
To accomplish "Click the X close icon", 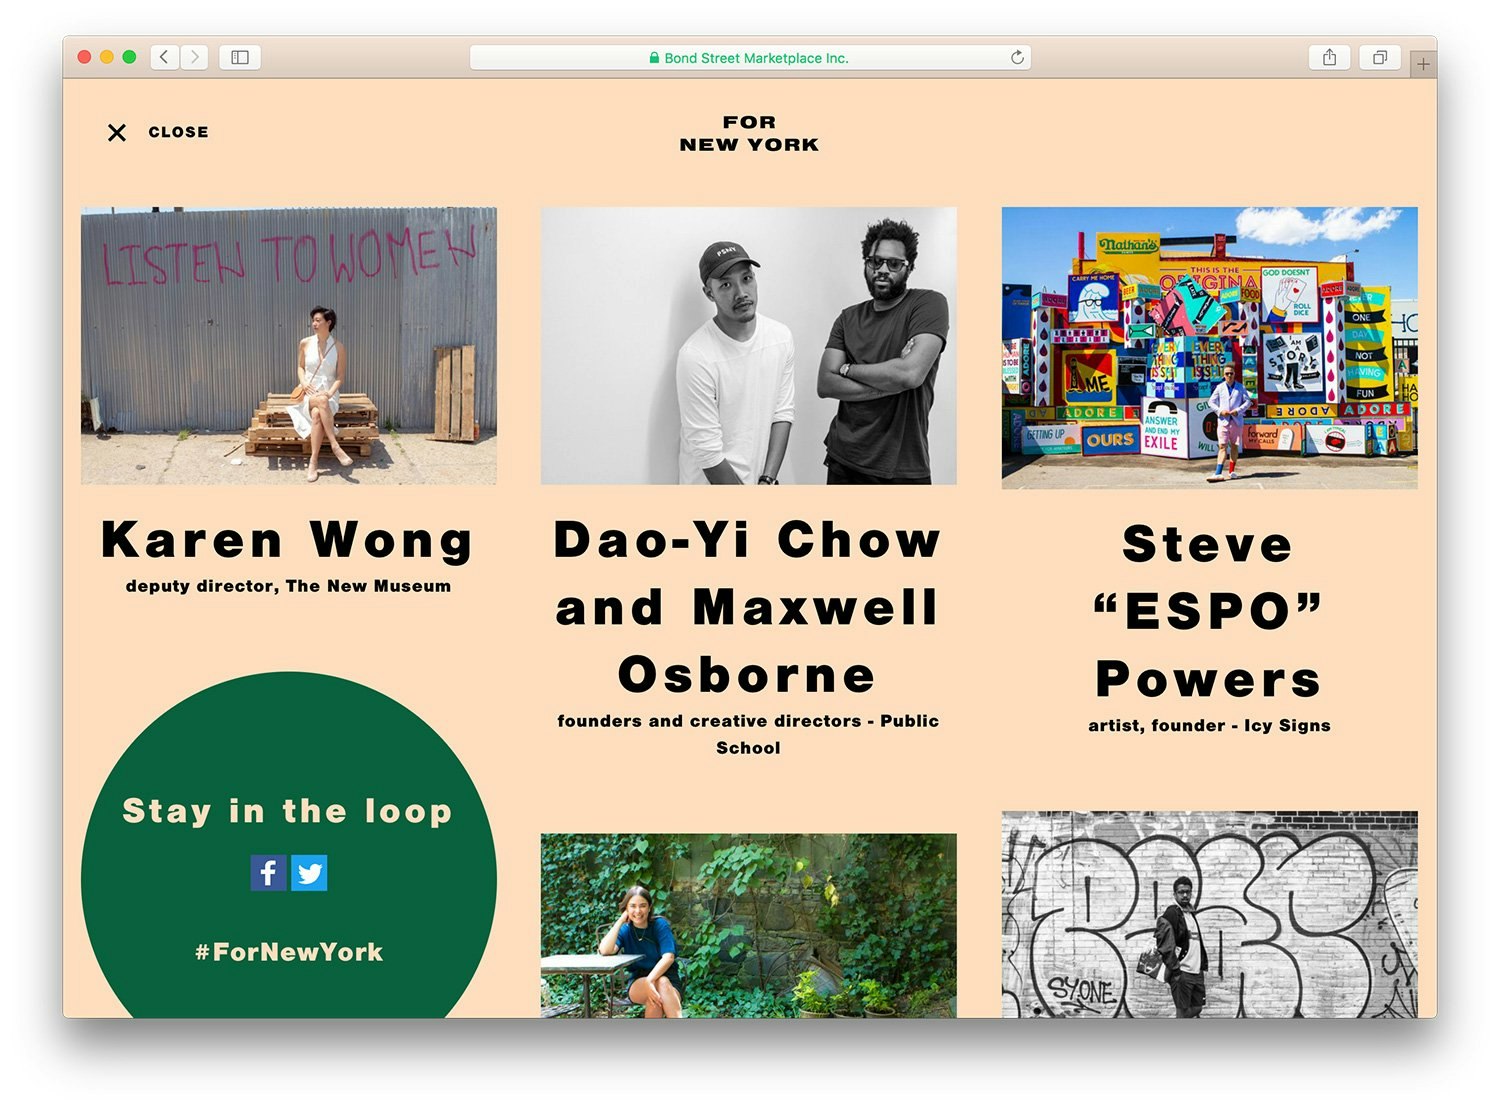I will pyautogui.click(x=117, y=132).
